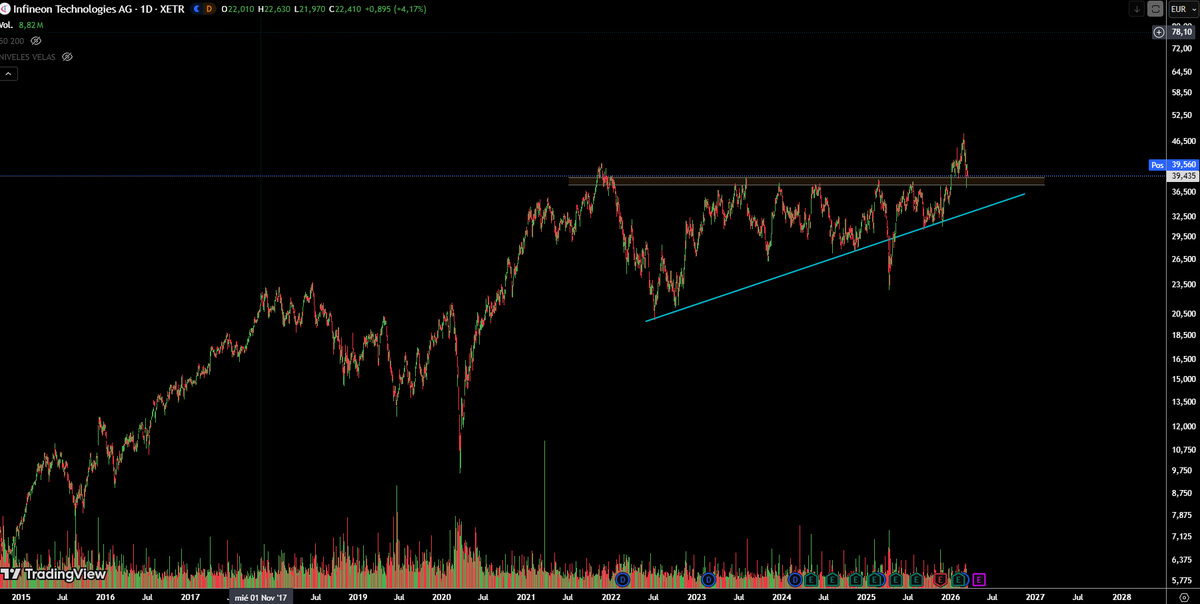The height and width of the screenshot is (604, 1200).
Task: Click the 2015 time axis label
Action: click(x=20, y=597)
